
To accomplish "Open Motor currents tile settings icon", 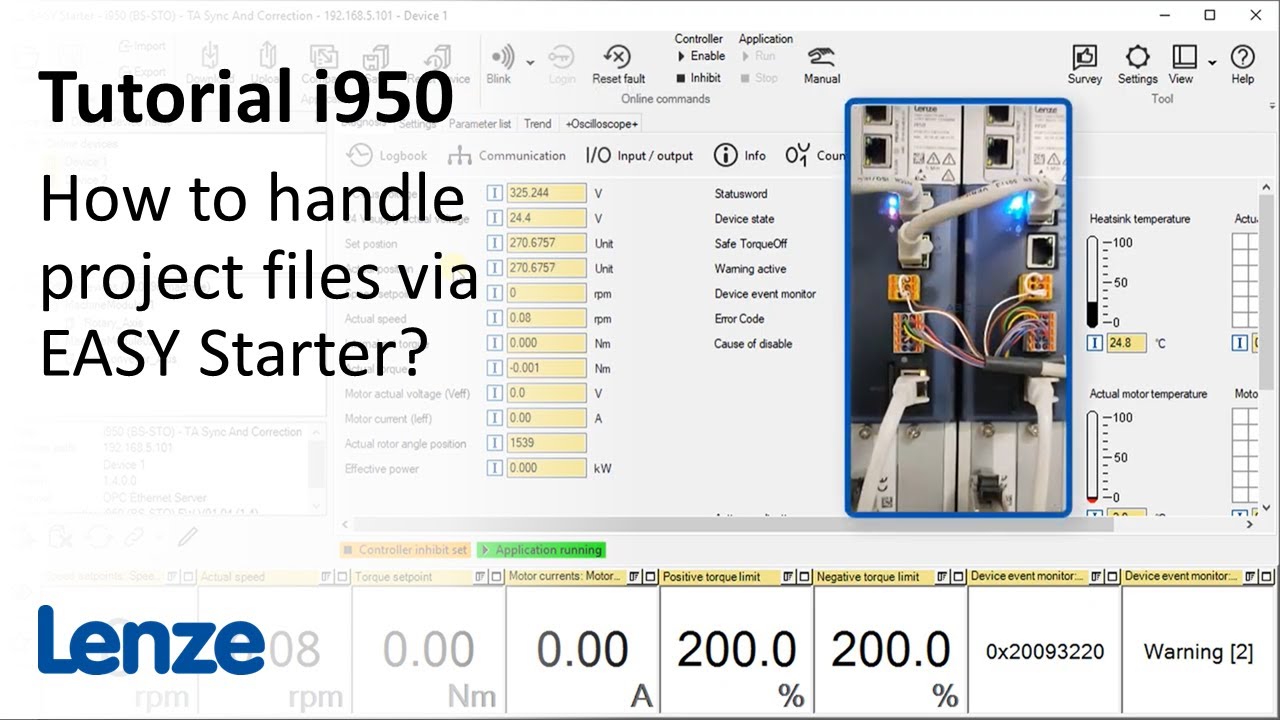I will 634,577.
